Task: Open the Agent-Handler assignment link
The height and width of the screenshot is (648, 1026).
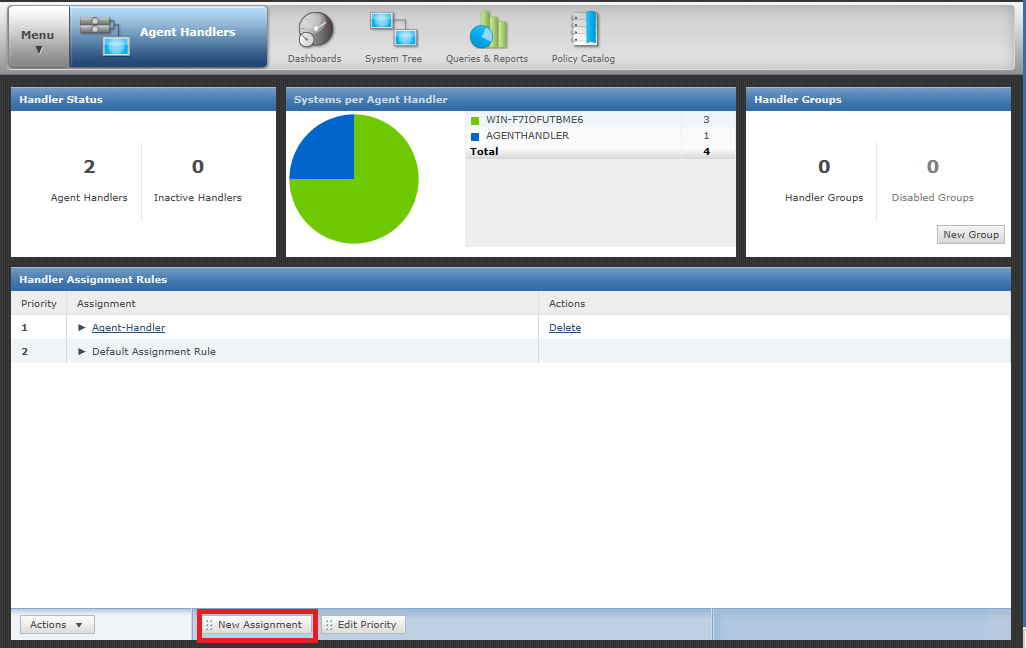Action: 128,327
